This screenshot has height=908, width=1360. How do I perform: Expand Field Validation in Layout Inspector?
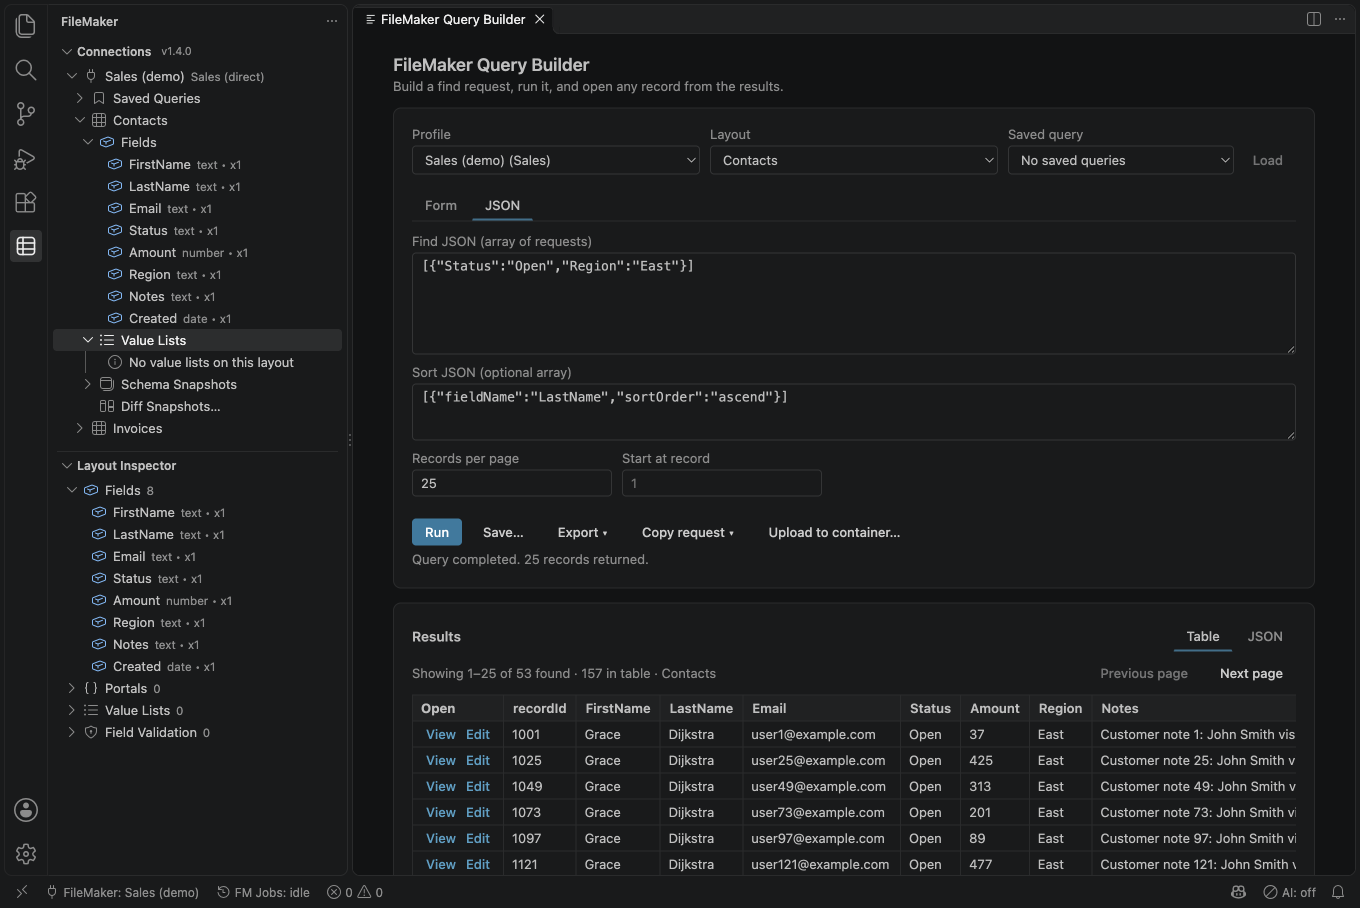[72, 732]
